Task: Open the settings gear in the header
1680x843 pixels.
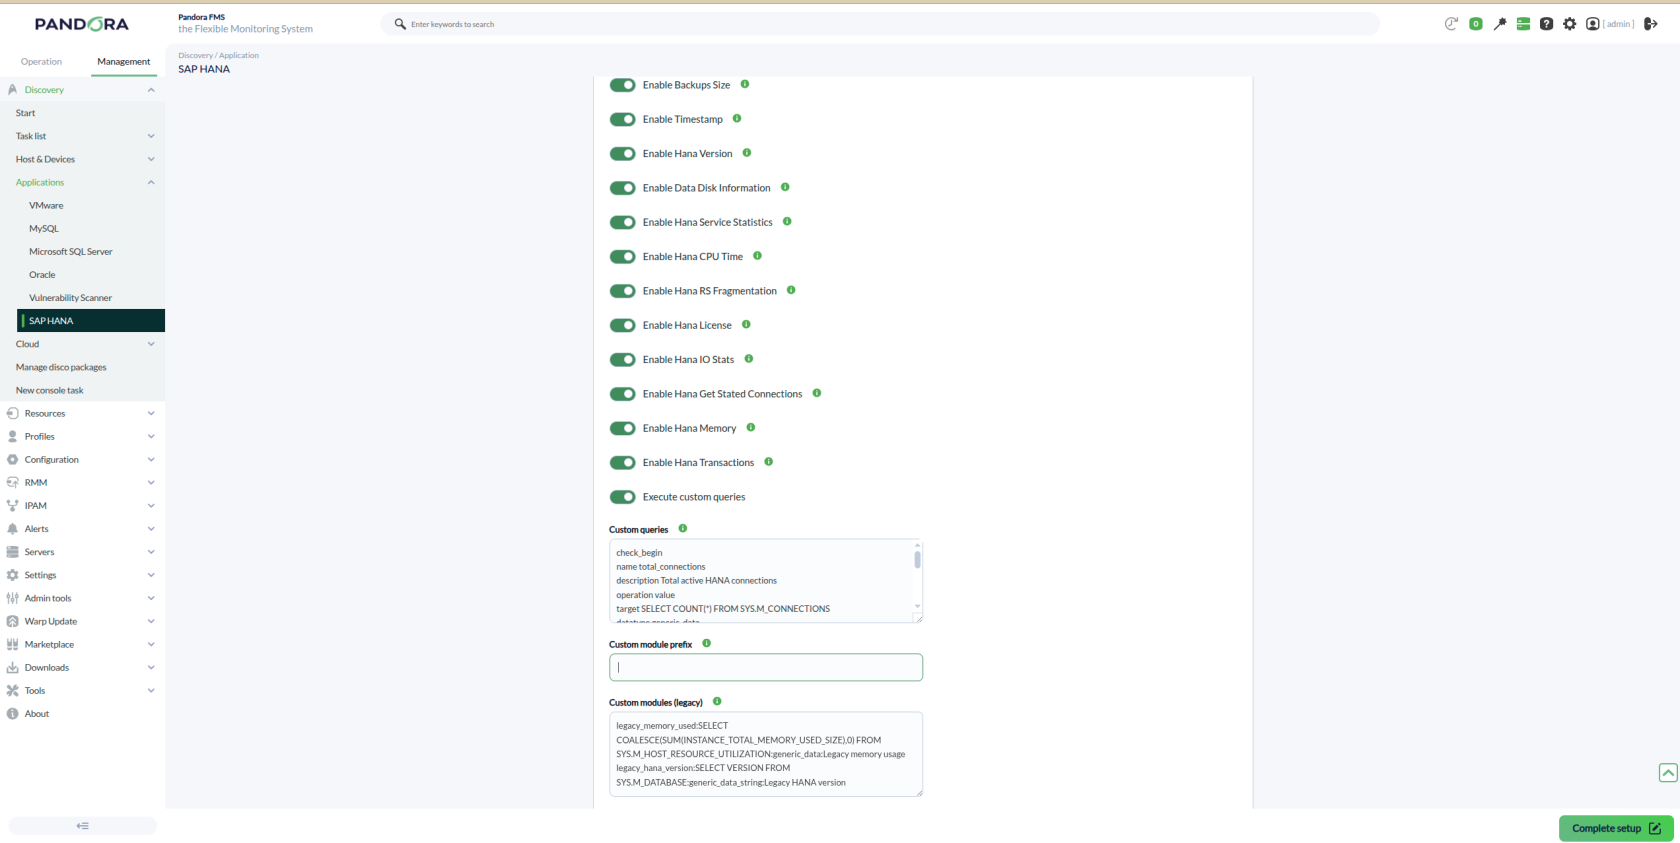Action: click(x=1570, y=24)
